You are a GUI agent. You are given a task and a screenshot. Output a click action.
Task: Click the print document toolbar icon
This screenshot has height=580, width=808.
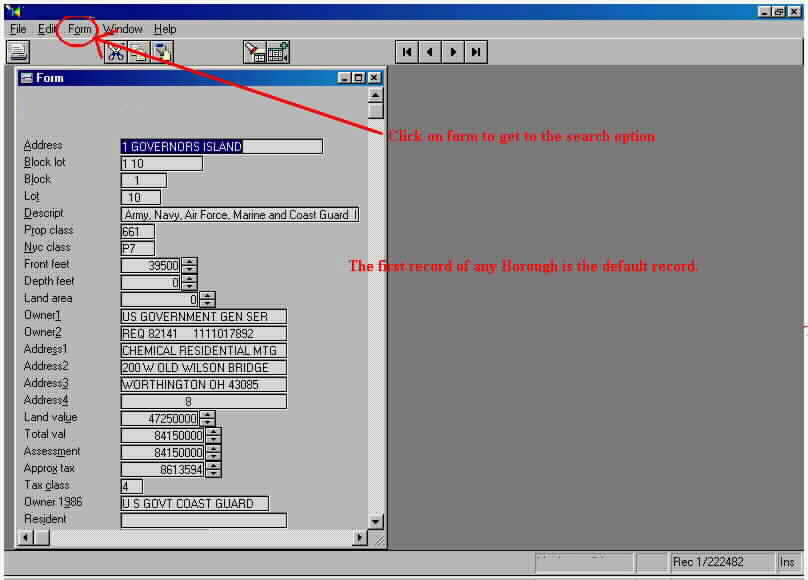point(19,52)
